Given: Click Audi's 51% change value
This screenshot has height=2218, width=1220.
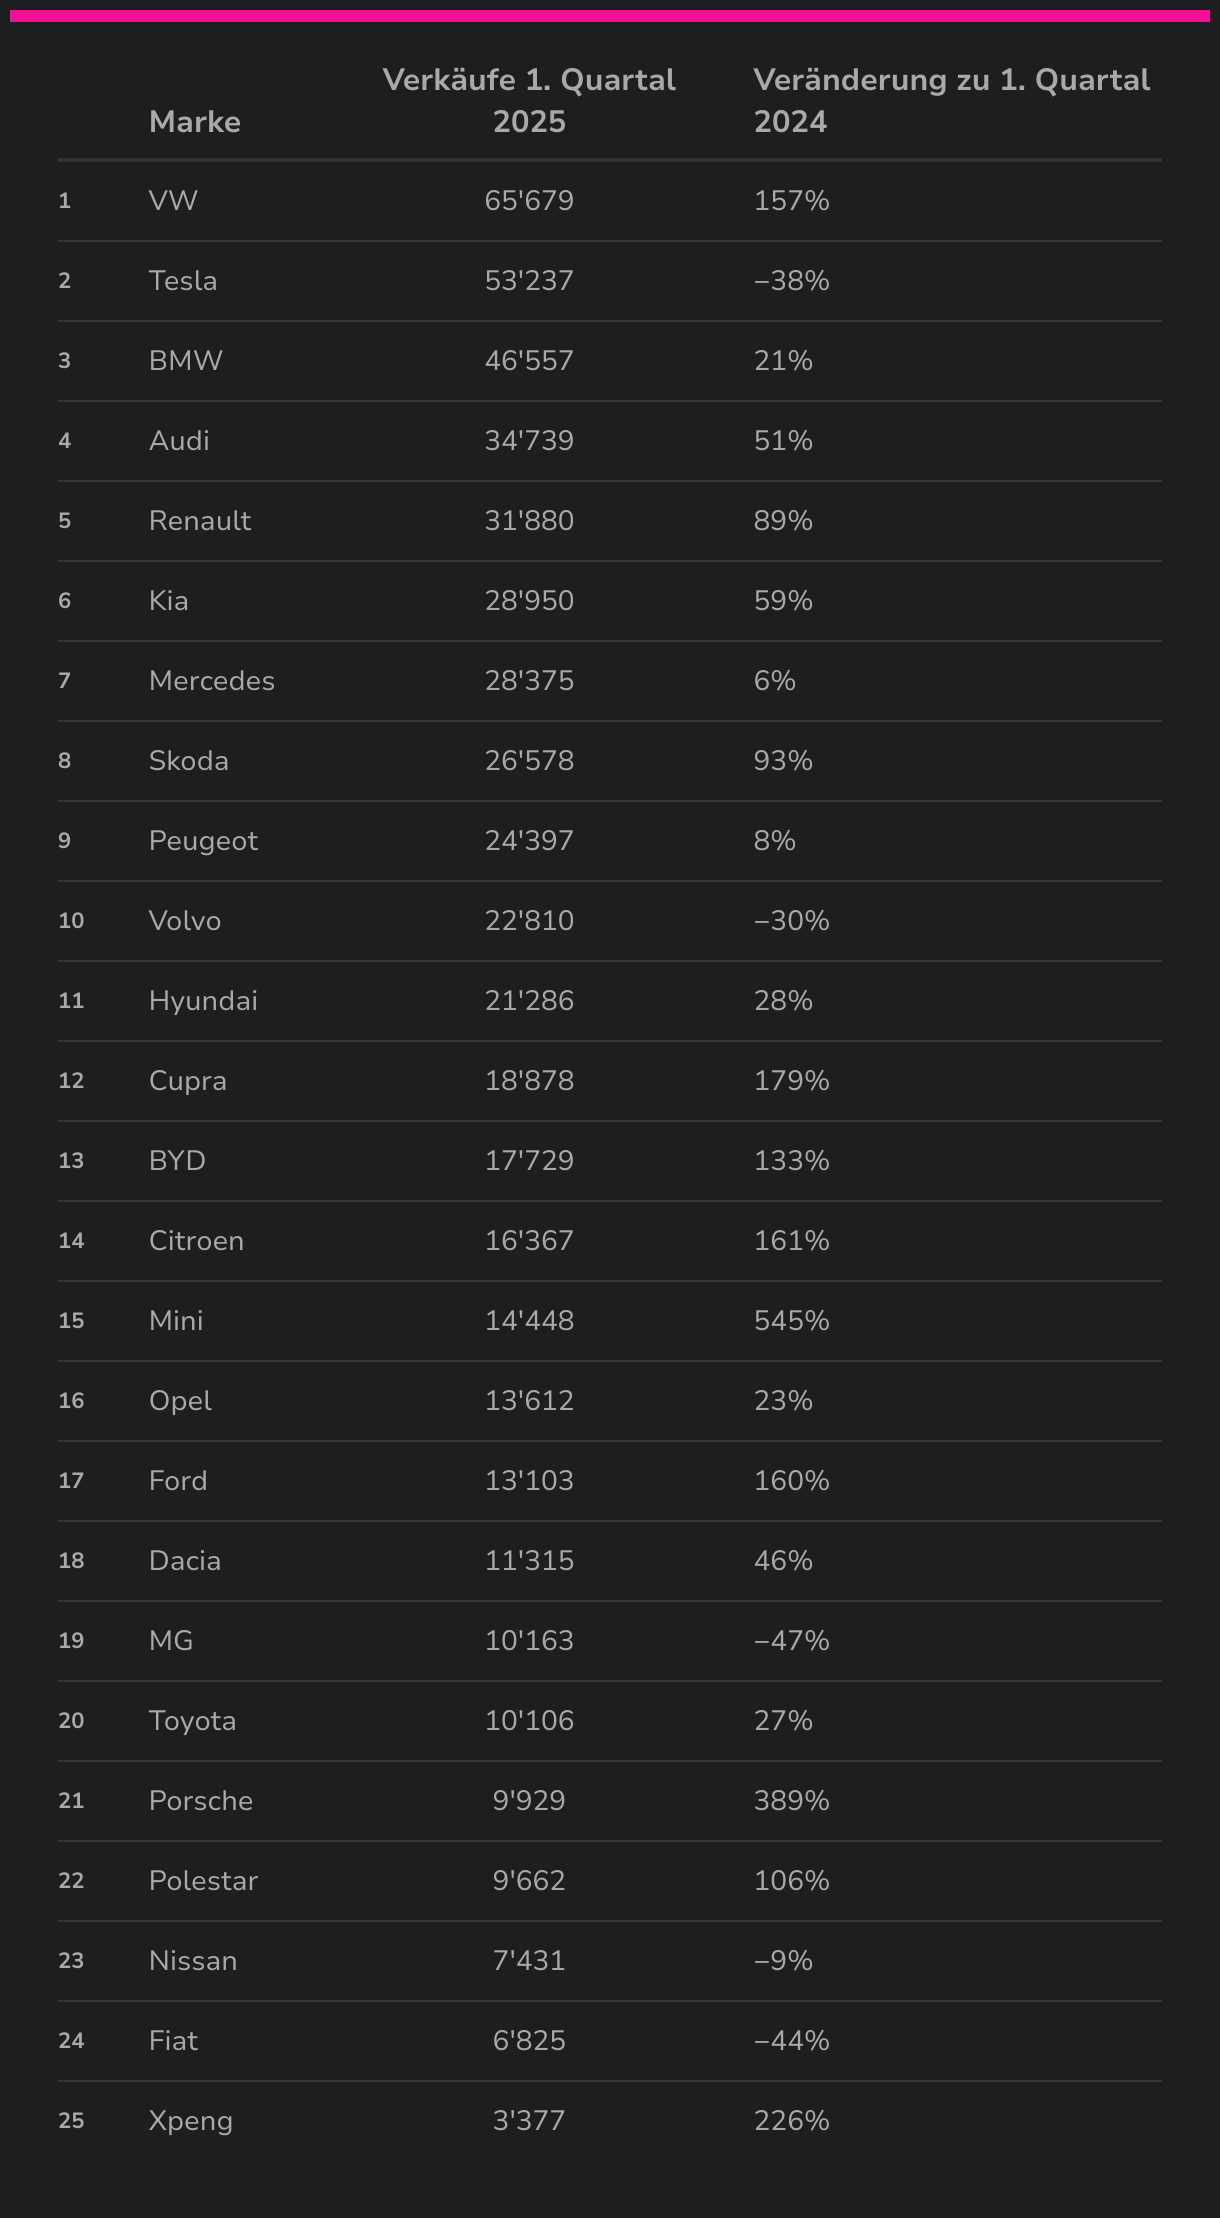Looking at the screenshot, I should click(x=783, y=441).
